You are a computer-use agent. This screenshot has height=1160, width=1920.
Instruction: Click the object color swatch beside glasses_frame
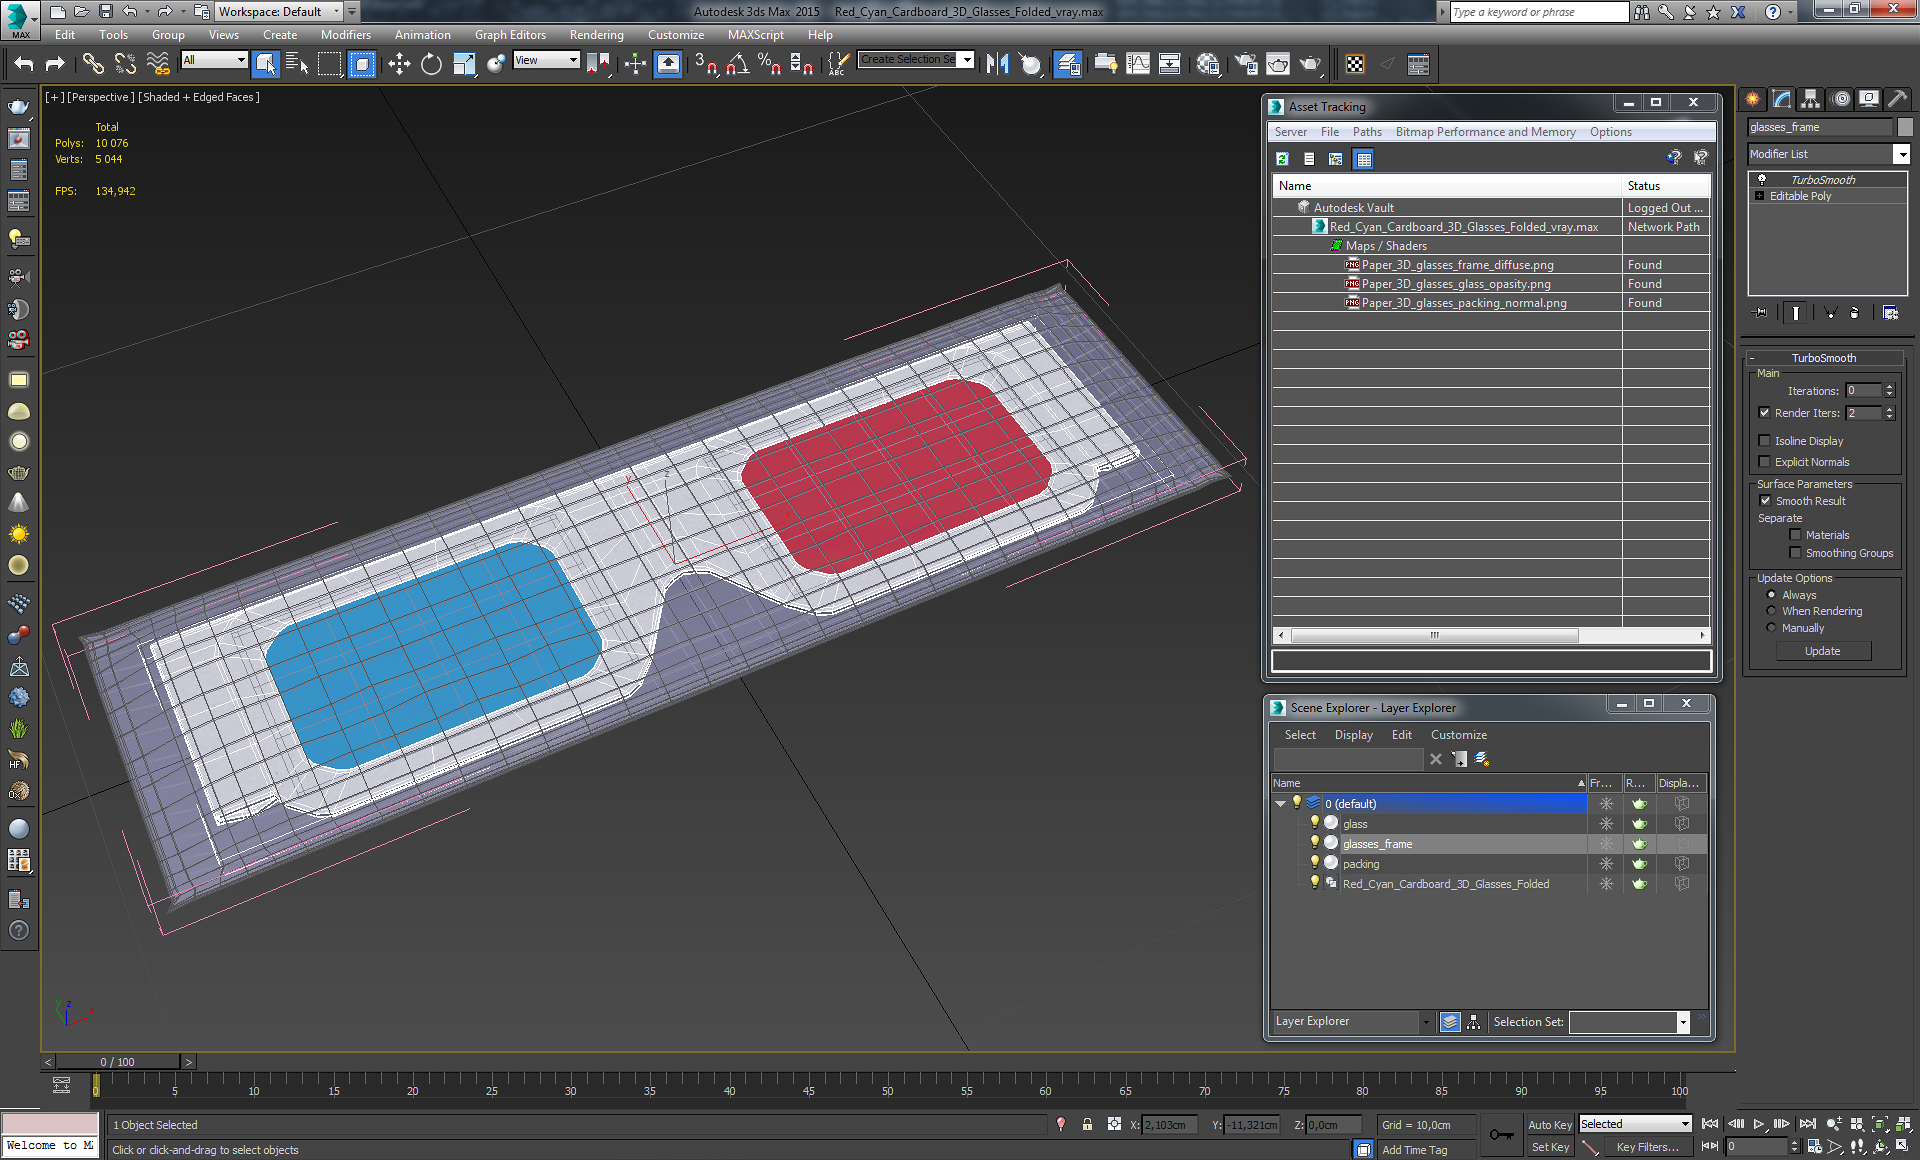[x=1905, y=127]
